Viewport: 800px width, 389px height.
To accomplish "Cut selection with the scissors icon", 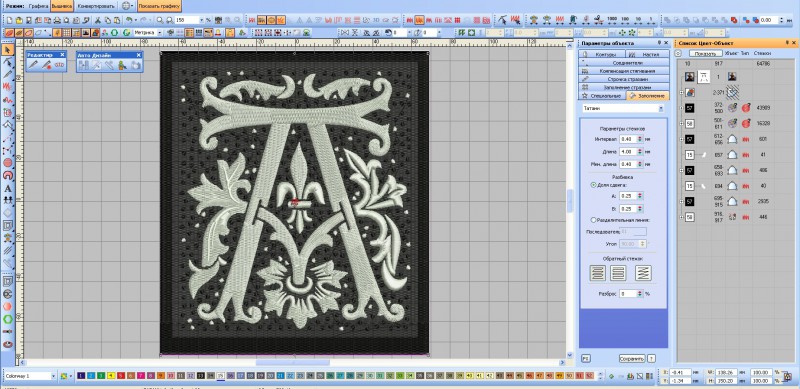I will pos(98,20).
